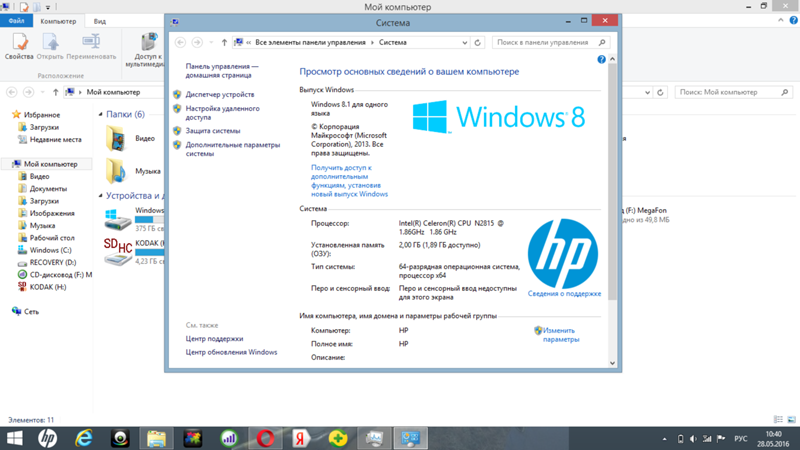Click link to get new Windows edition features
Image resolution: width=800 pixels, height=450 pixels.
349,181
